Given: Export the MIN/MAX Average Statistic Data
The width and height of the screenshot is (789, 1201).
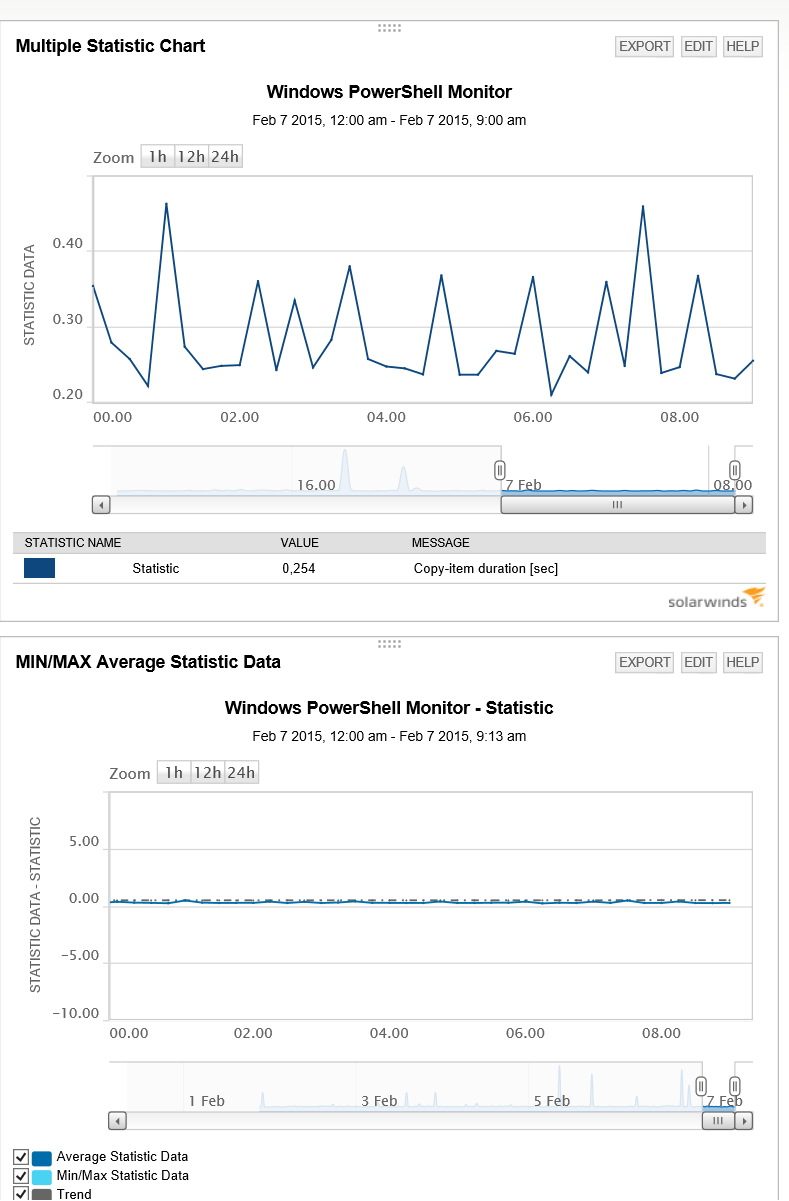Looking at the screenshot, I should [x=644, y=662].
